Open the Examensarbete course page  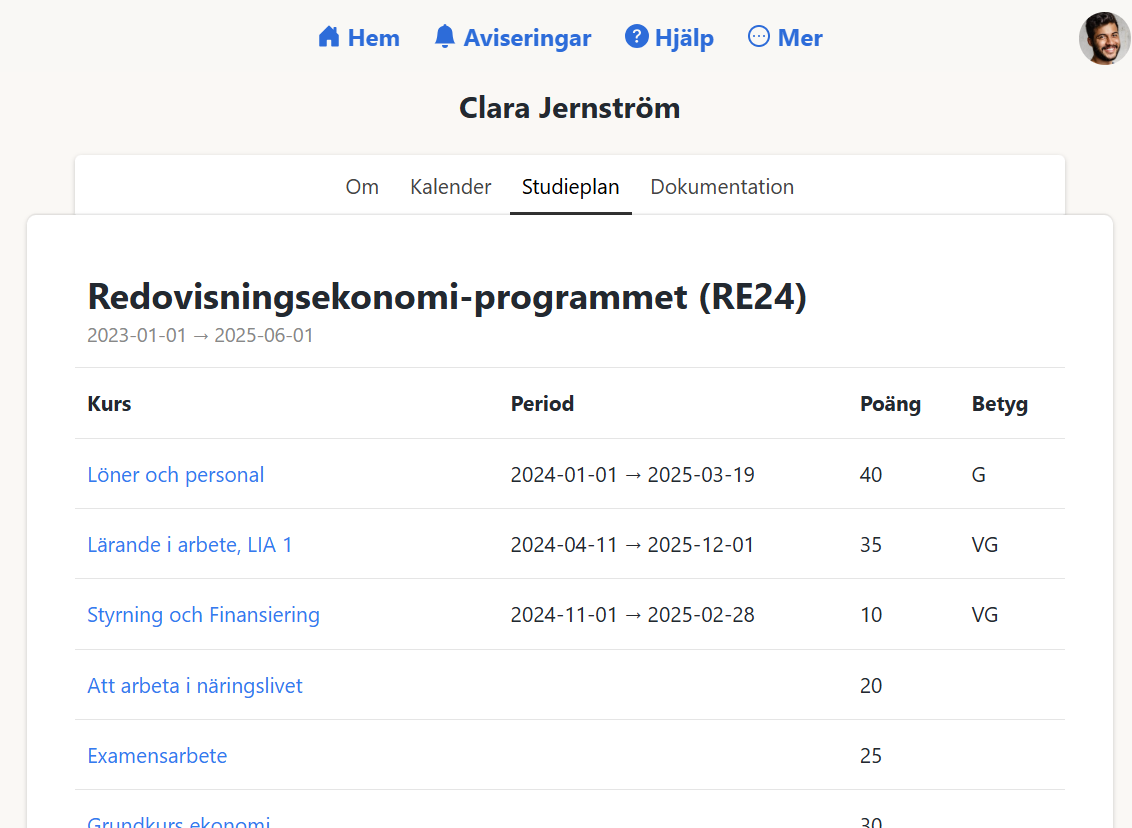click(157, 756)
